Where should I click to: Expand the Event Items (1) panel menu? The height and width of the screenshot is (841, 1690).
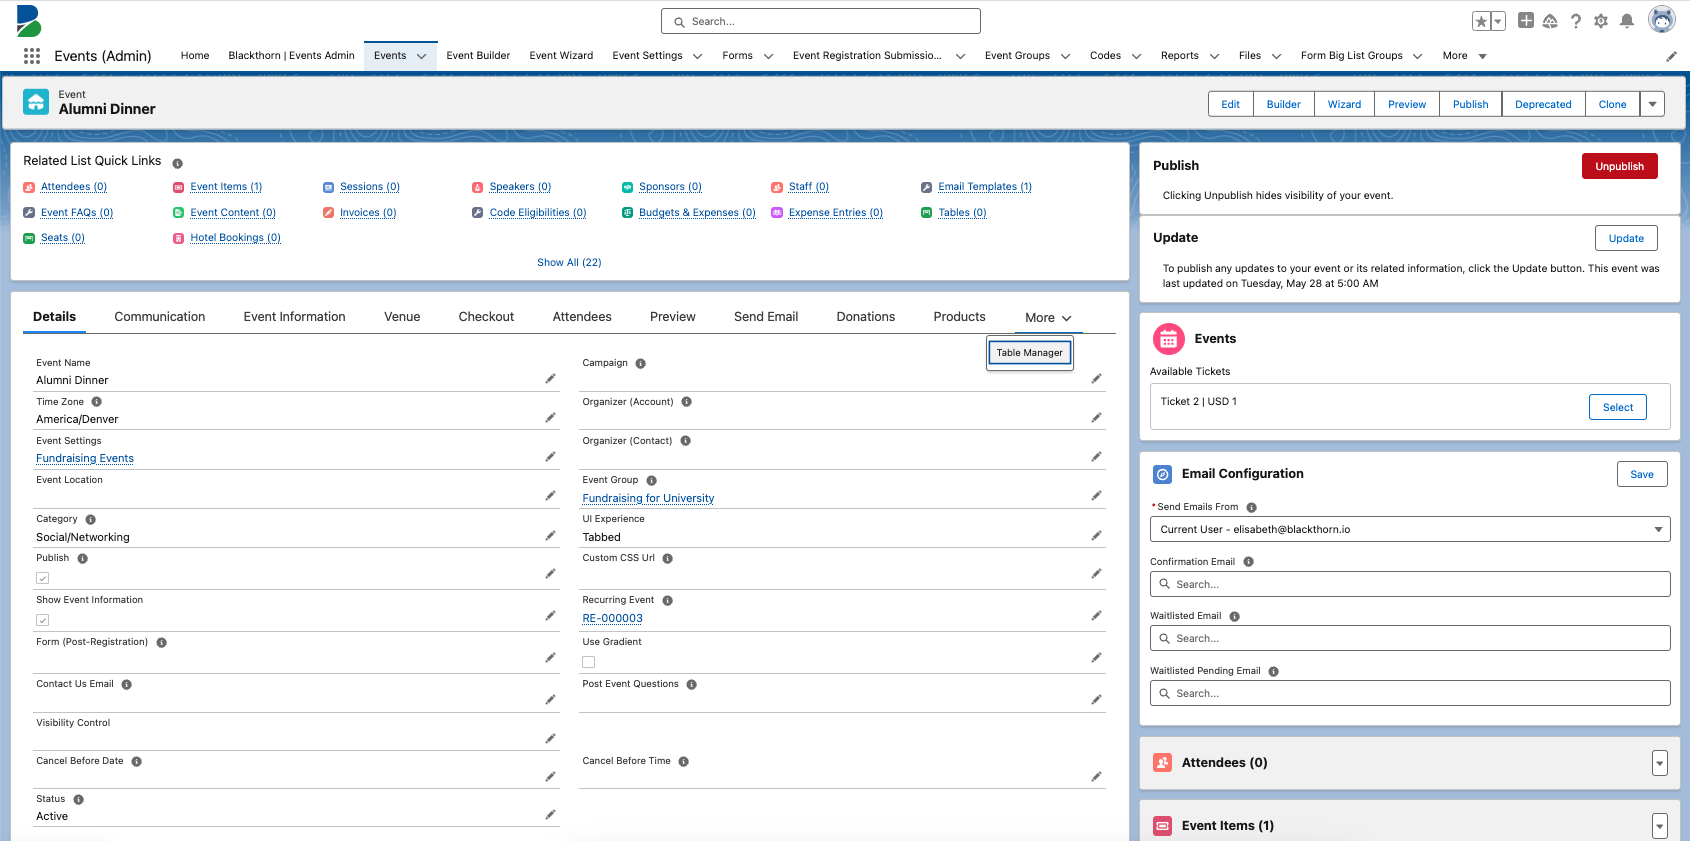(x=1660, y=826)
